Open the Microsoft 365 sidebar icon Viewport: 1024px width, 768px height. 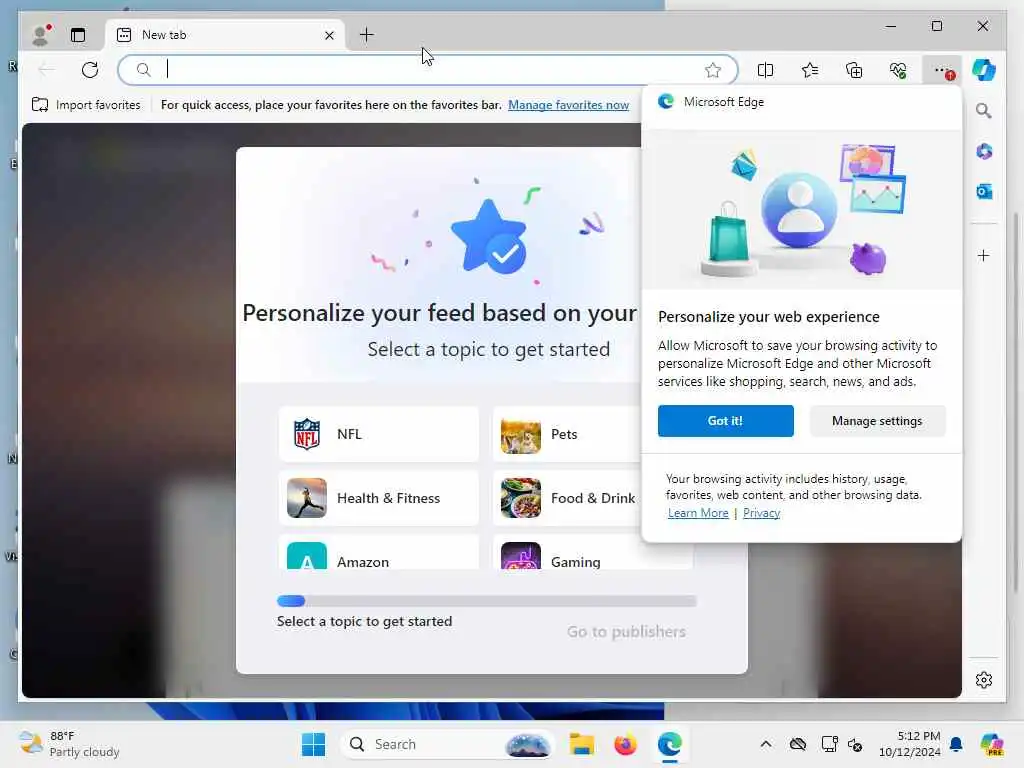pyautogui.click(x=984, y=152)
